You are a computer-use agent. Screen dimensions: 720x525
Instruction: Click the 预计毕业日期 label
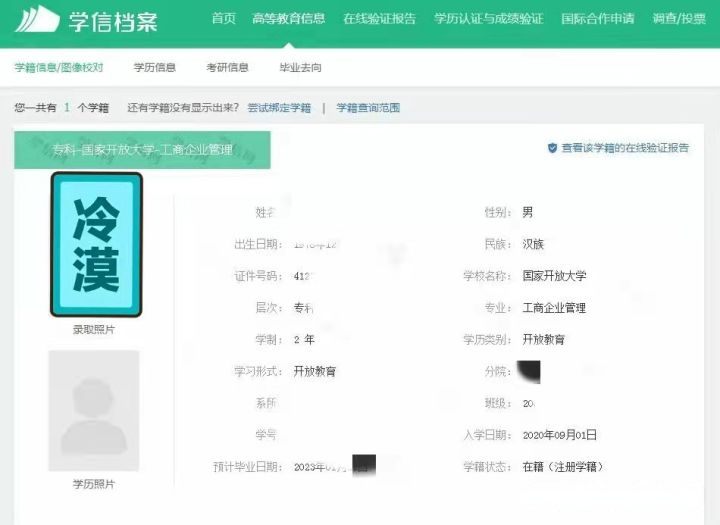pyautogui.click(x=248, y=467)
